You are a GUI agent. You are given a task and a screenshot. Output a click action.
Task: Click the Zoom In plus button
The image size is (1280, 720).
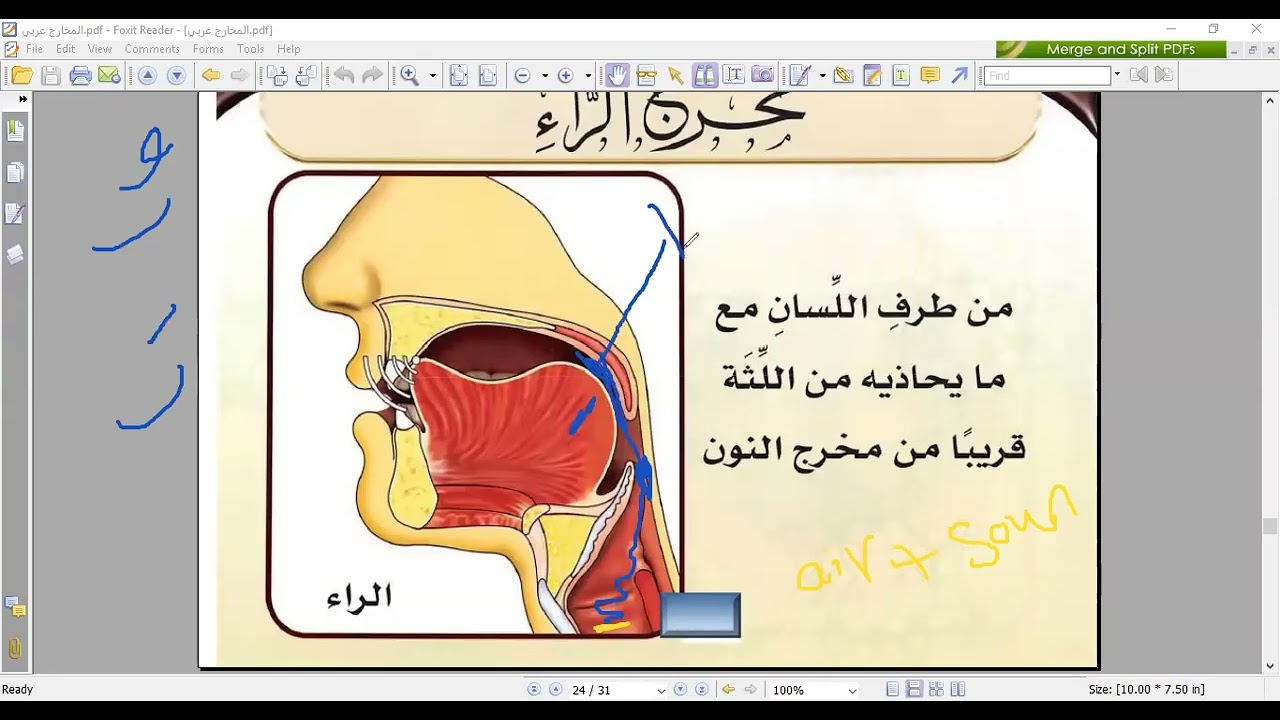point(565,75)
